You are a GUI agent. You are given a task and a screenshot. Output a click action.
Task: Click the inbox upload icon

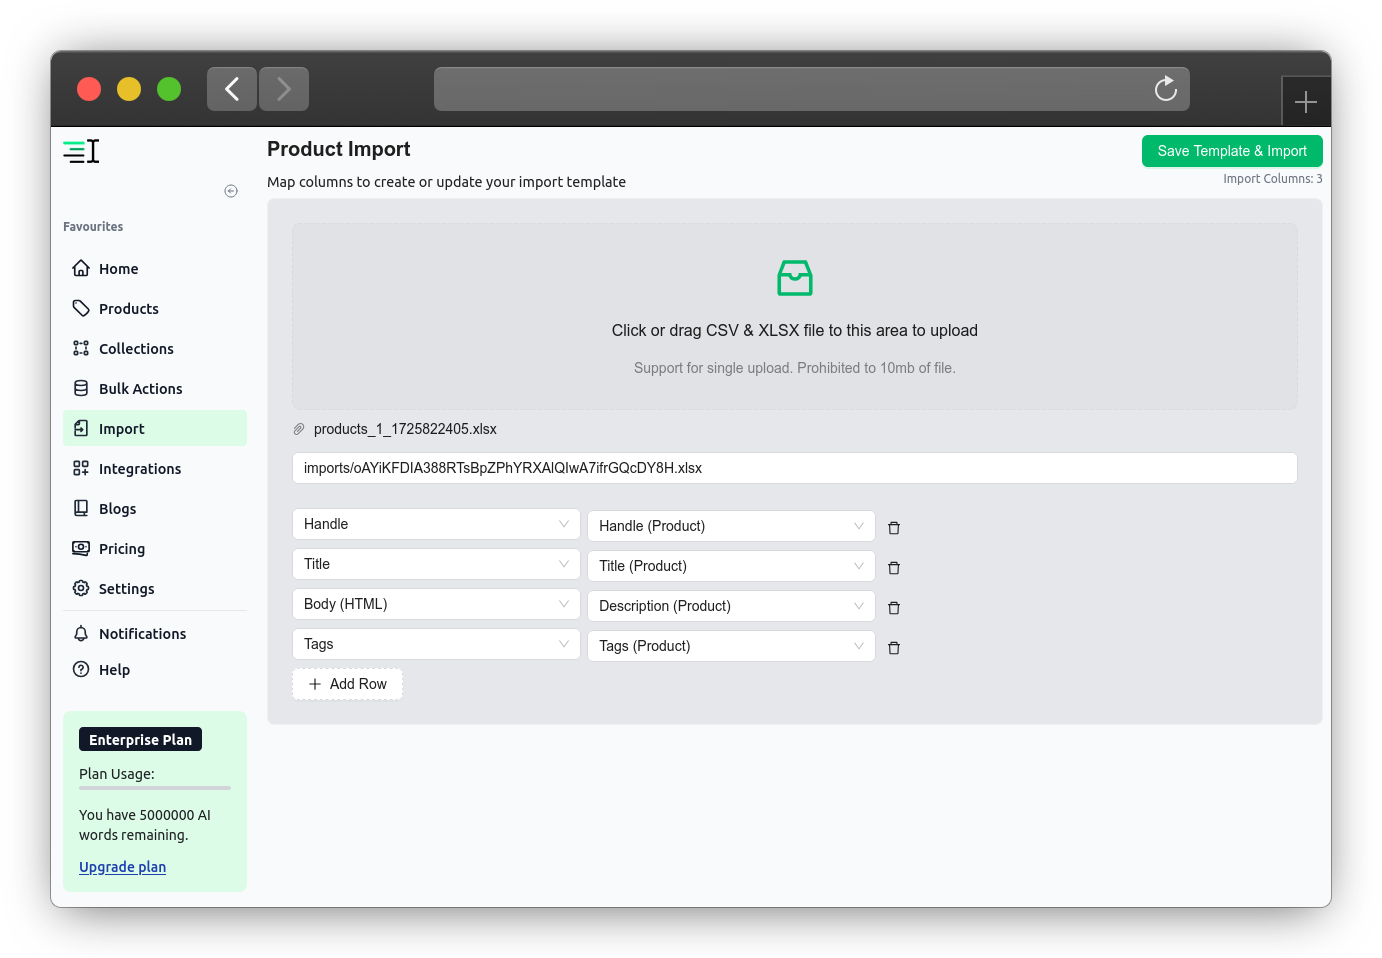(795, 278)
